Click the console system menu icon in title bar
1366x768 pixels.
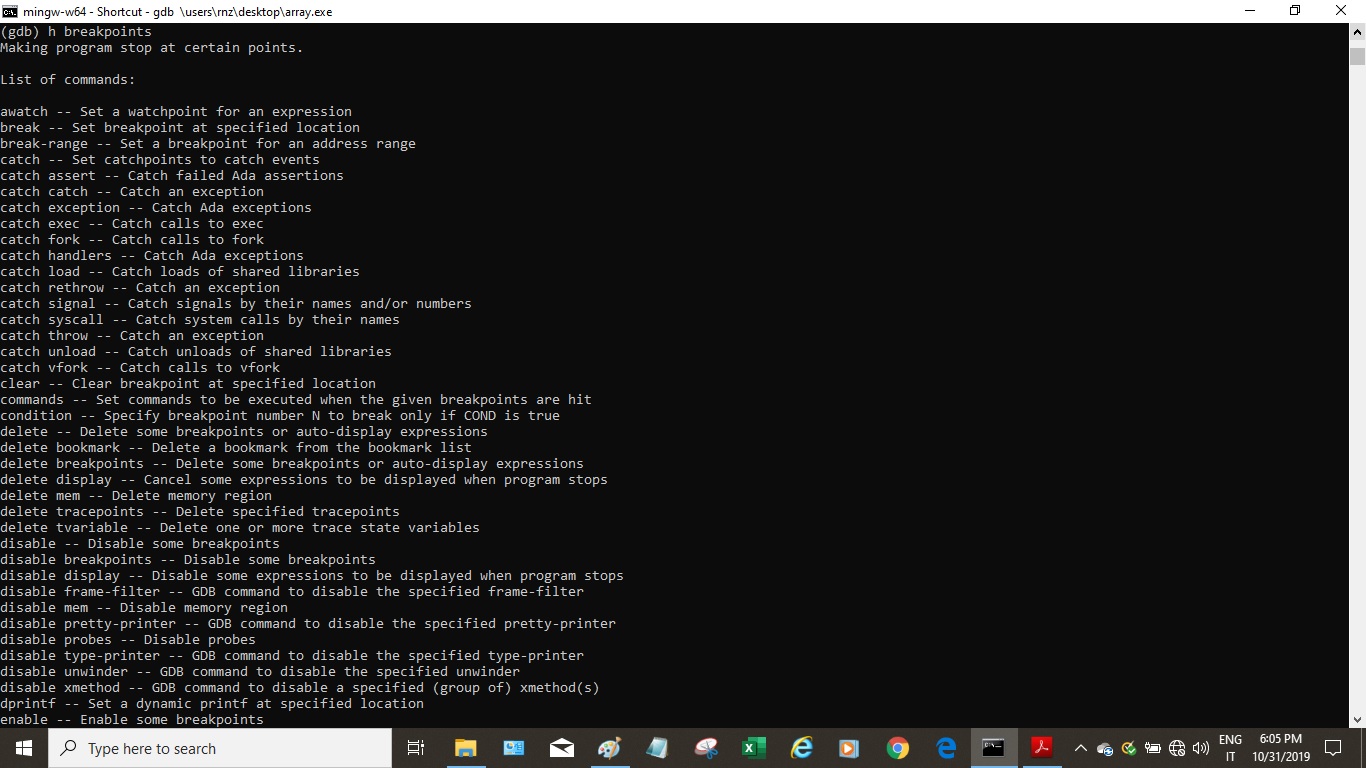(x=10, y=11)
